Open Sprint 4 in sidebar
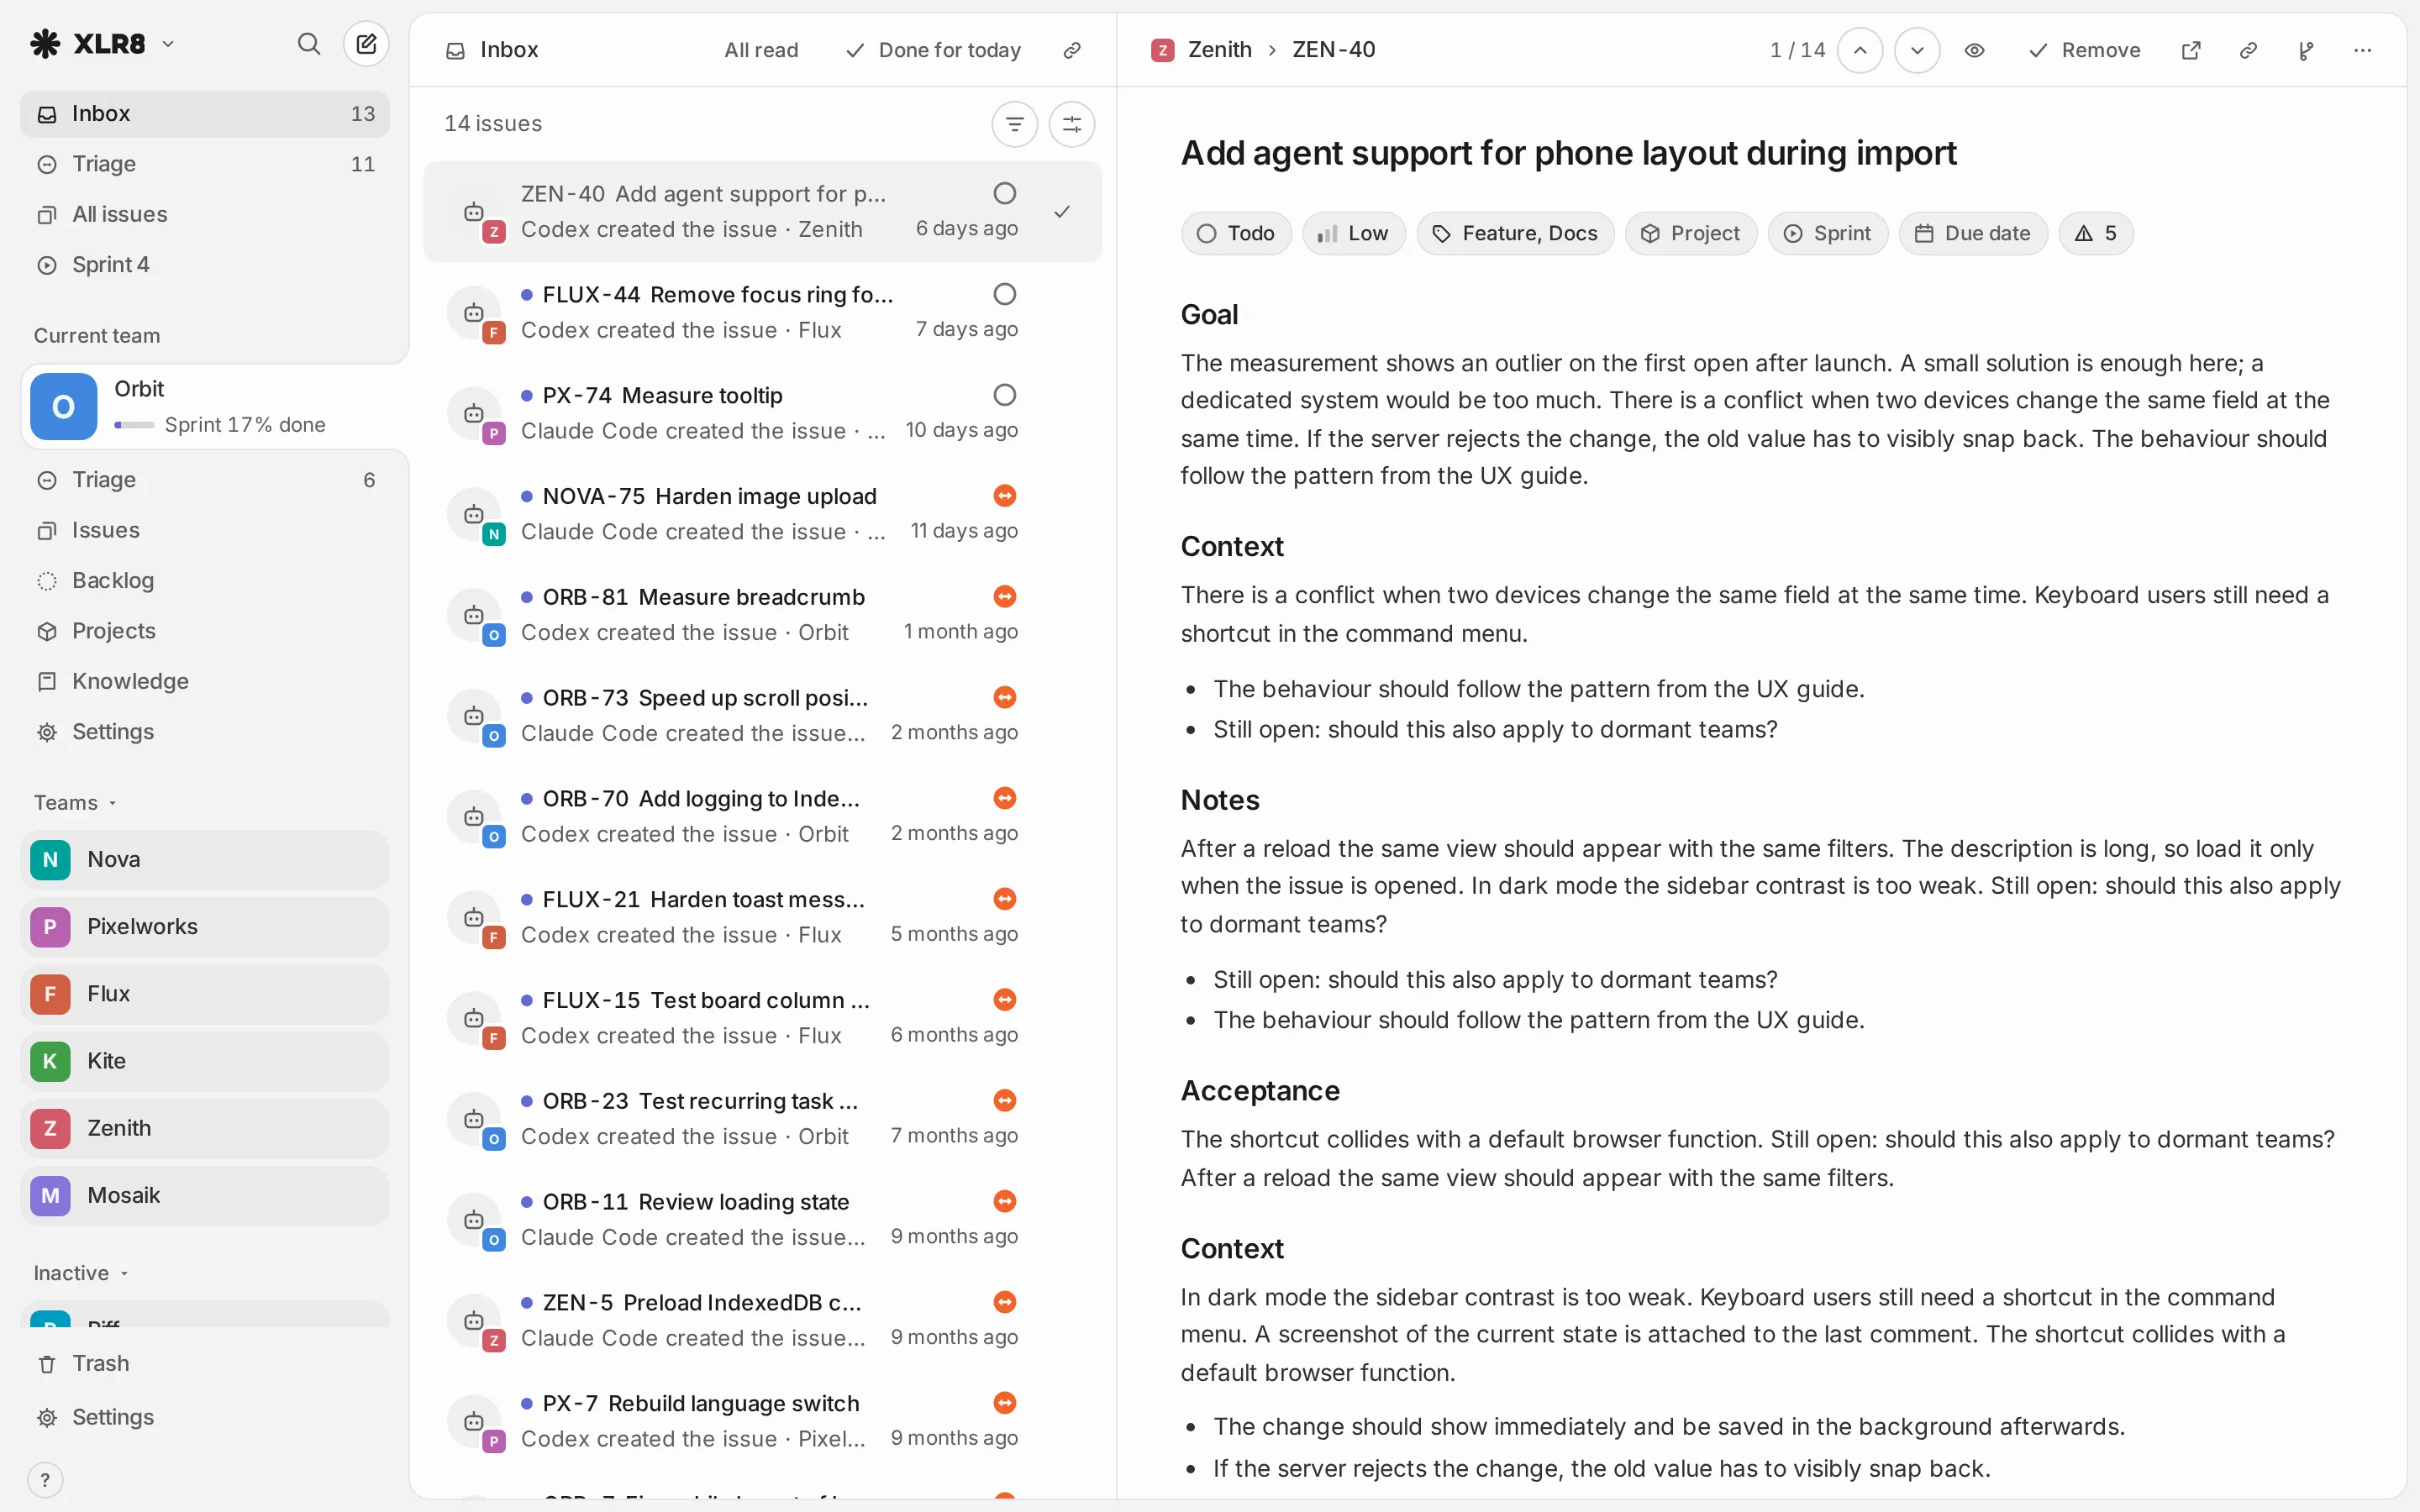The image size is (2420, 1512). tap(204, 265)
